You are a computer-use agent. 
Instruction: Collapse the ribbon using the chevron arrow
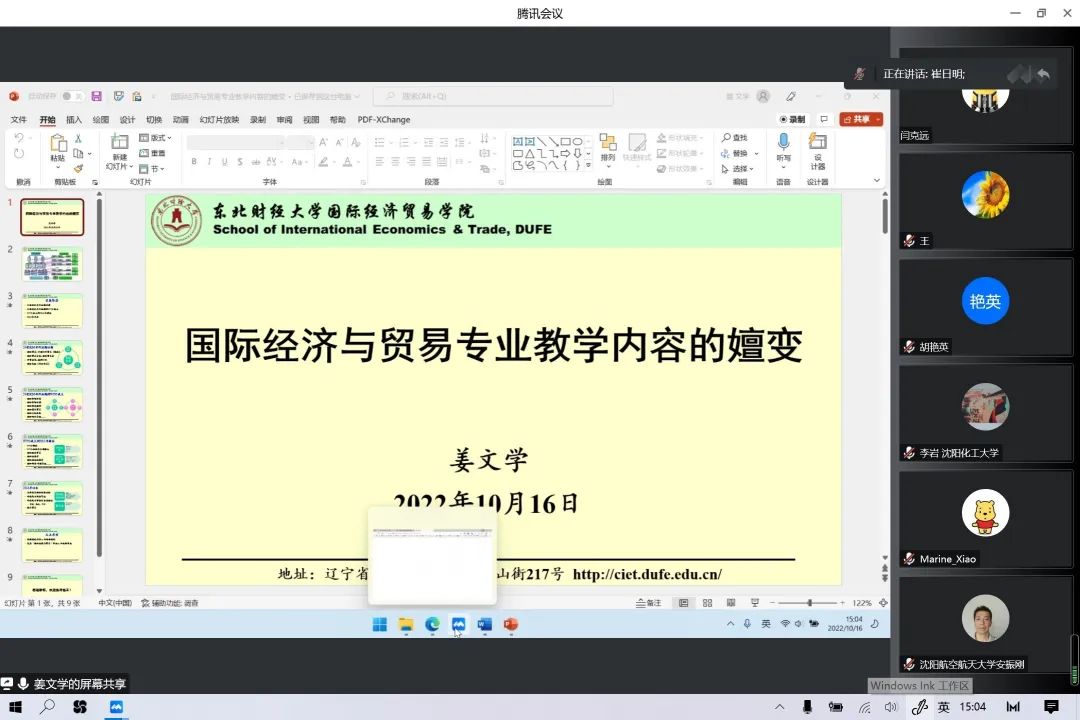[877, 181]
